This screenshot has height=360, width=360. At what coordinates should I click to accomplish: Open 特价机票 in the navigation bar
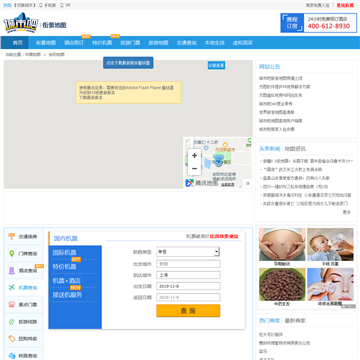pyautogui.click(x=102, y=43)
